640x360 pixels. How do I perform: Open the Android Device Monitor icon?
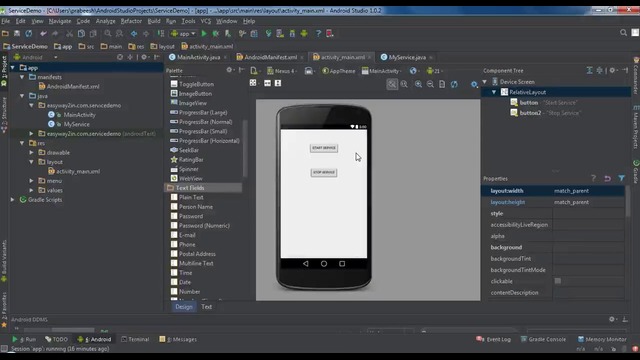304,33
